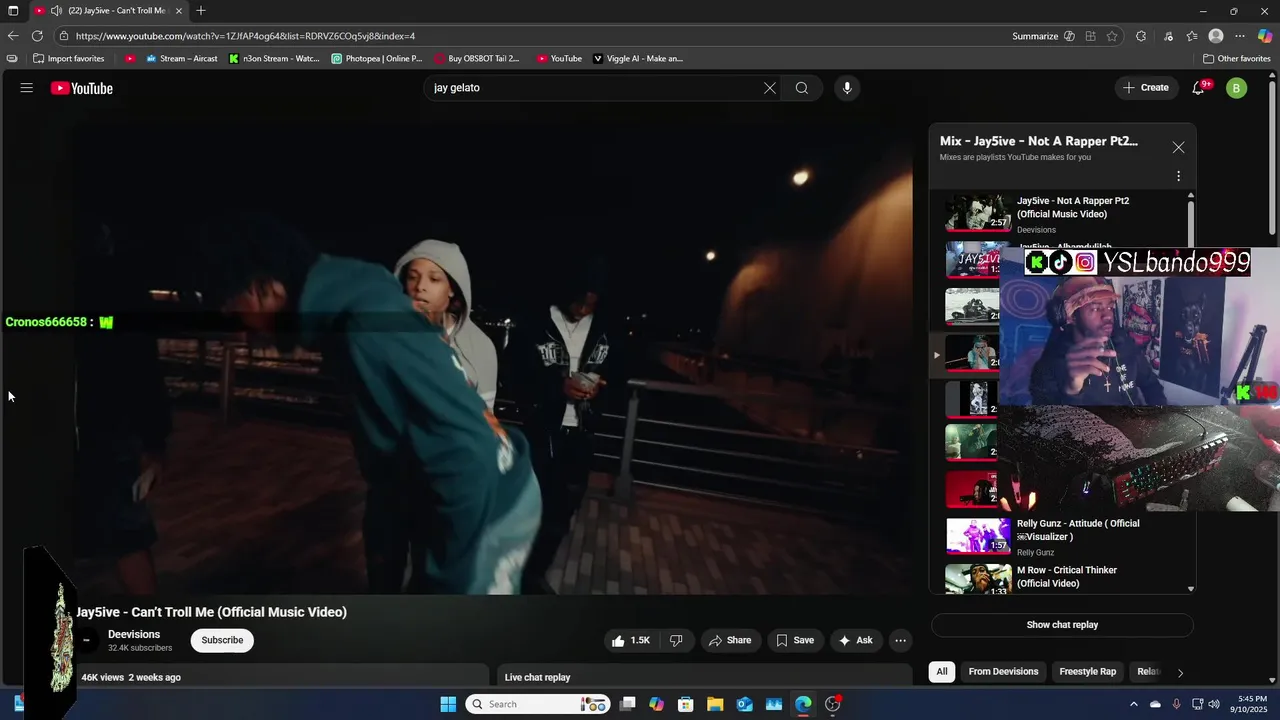This screenshot has width=1280, height=720.
Task: Clear the 'jay gelato' search text
Action: click(x=770, y=88)
